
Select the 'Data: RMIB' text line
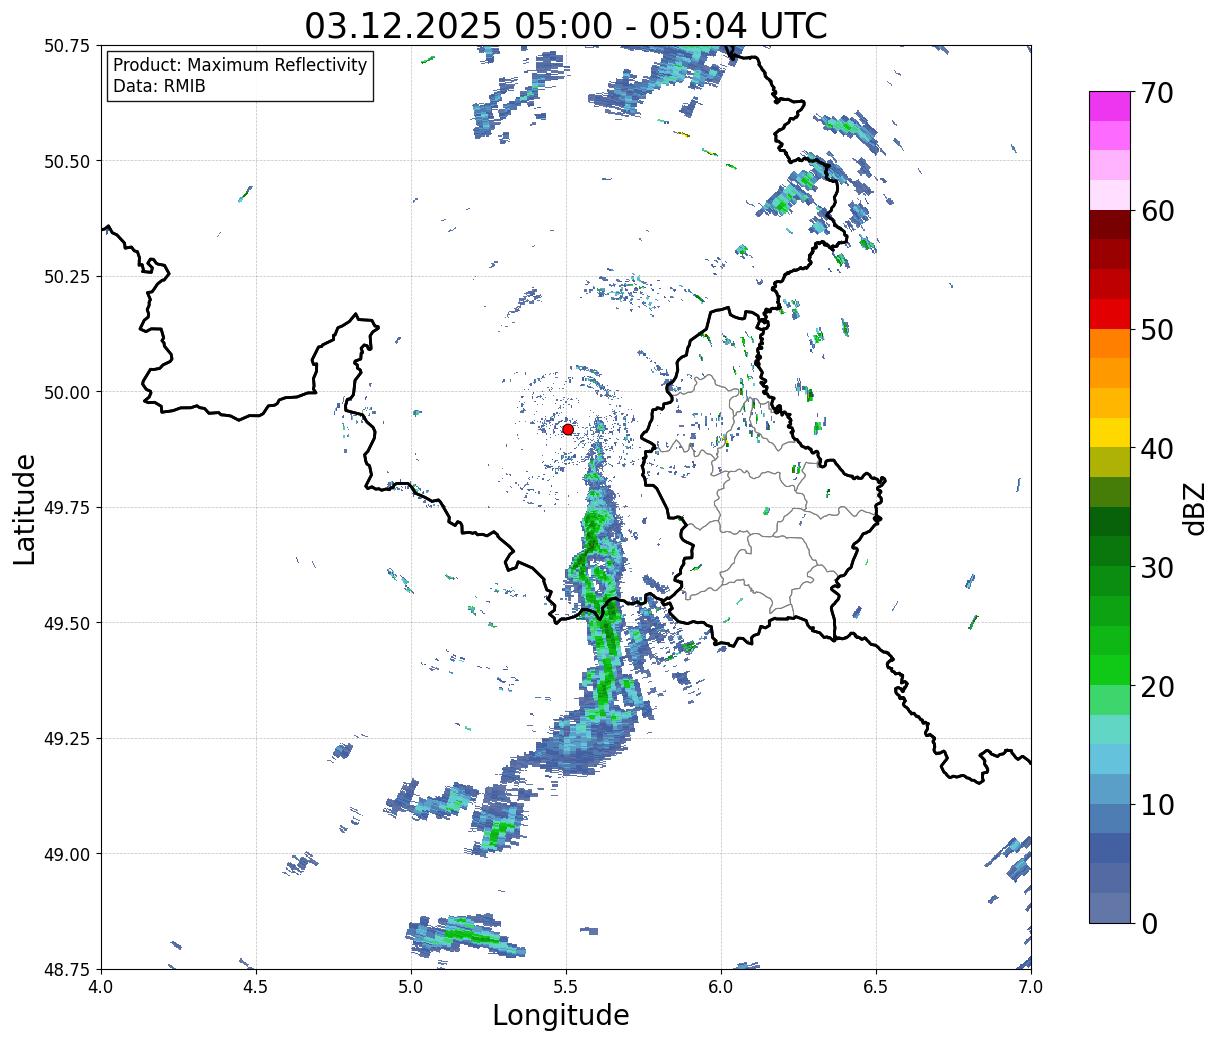159,86
